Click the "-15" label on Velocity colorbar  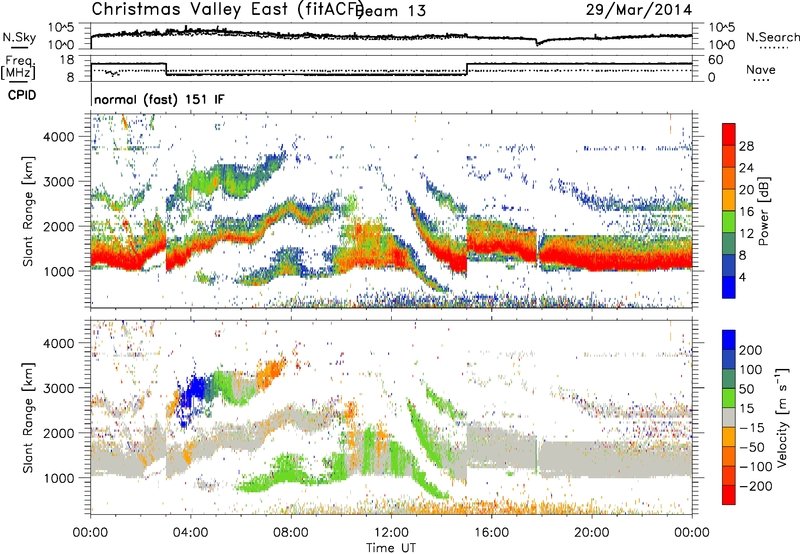pyautogui.click(x=752, y=427)
